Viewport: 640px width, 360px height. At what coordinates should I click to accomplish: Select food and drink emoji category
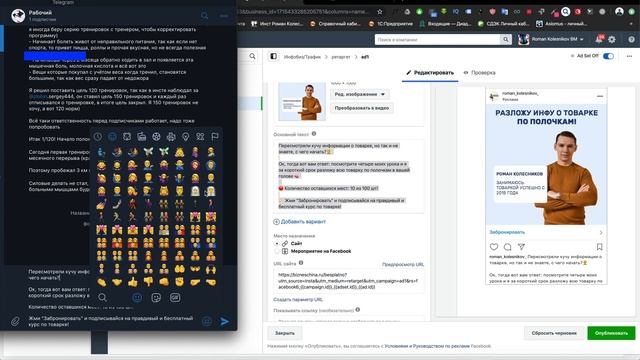142,137
